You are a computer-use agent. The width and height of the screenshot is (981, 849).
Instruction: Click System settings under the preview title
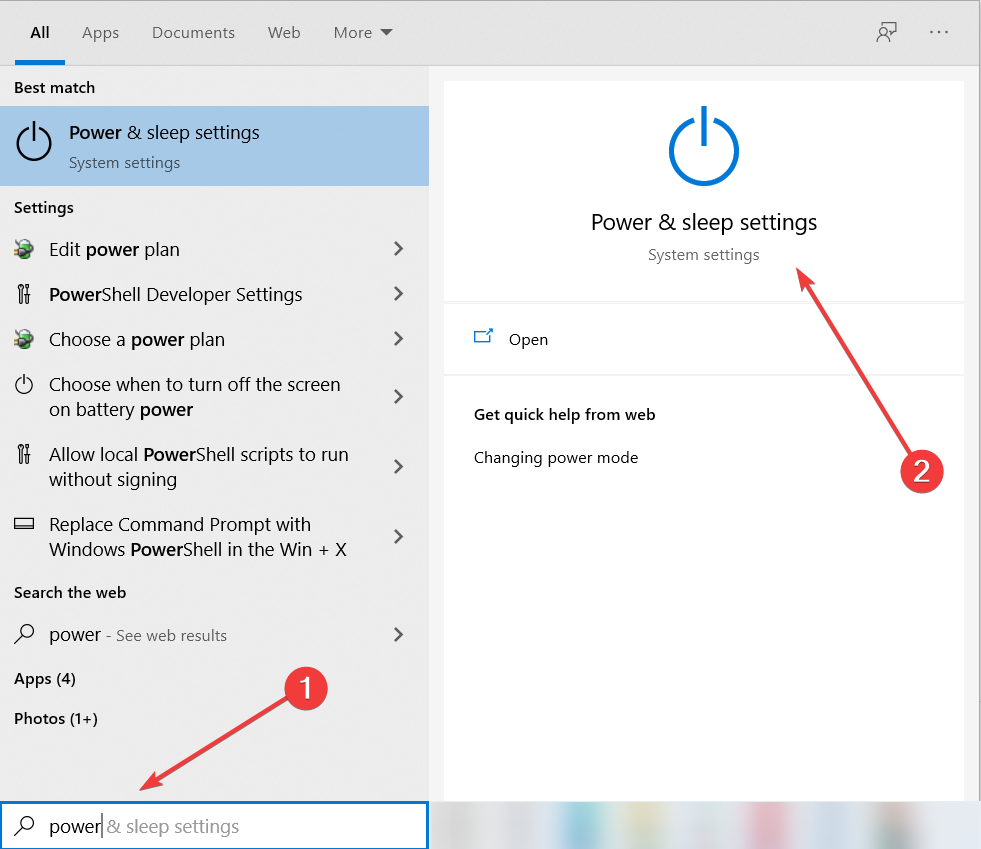[704, 255]
